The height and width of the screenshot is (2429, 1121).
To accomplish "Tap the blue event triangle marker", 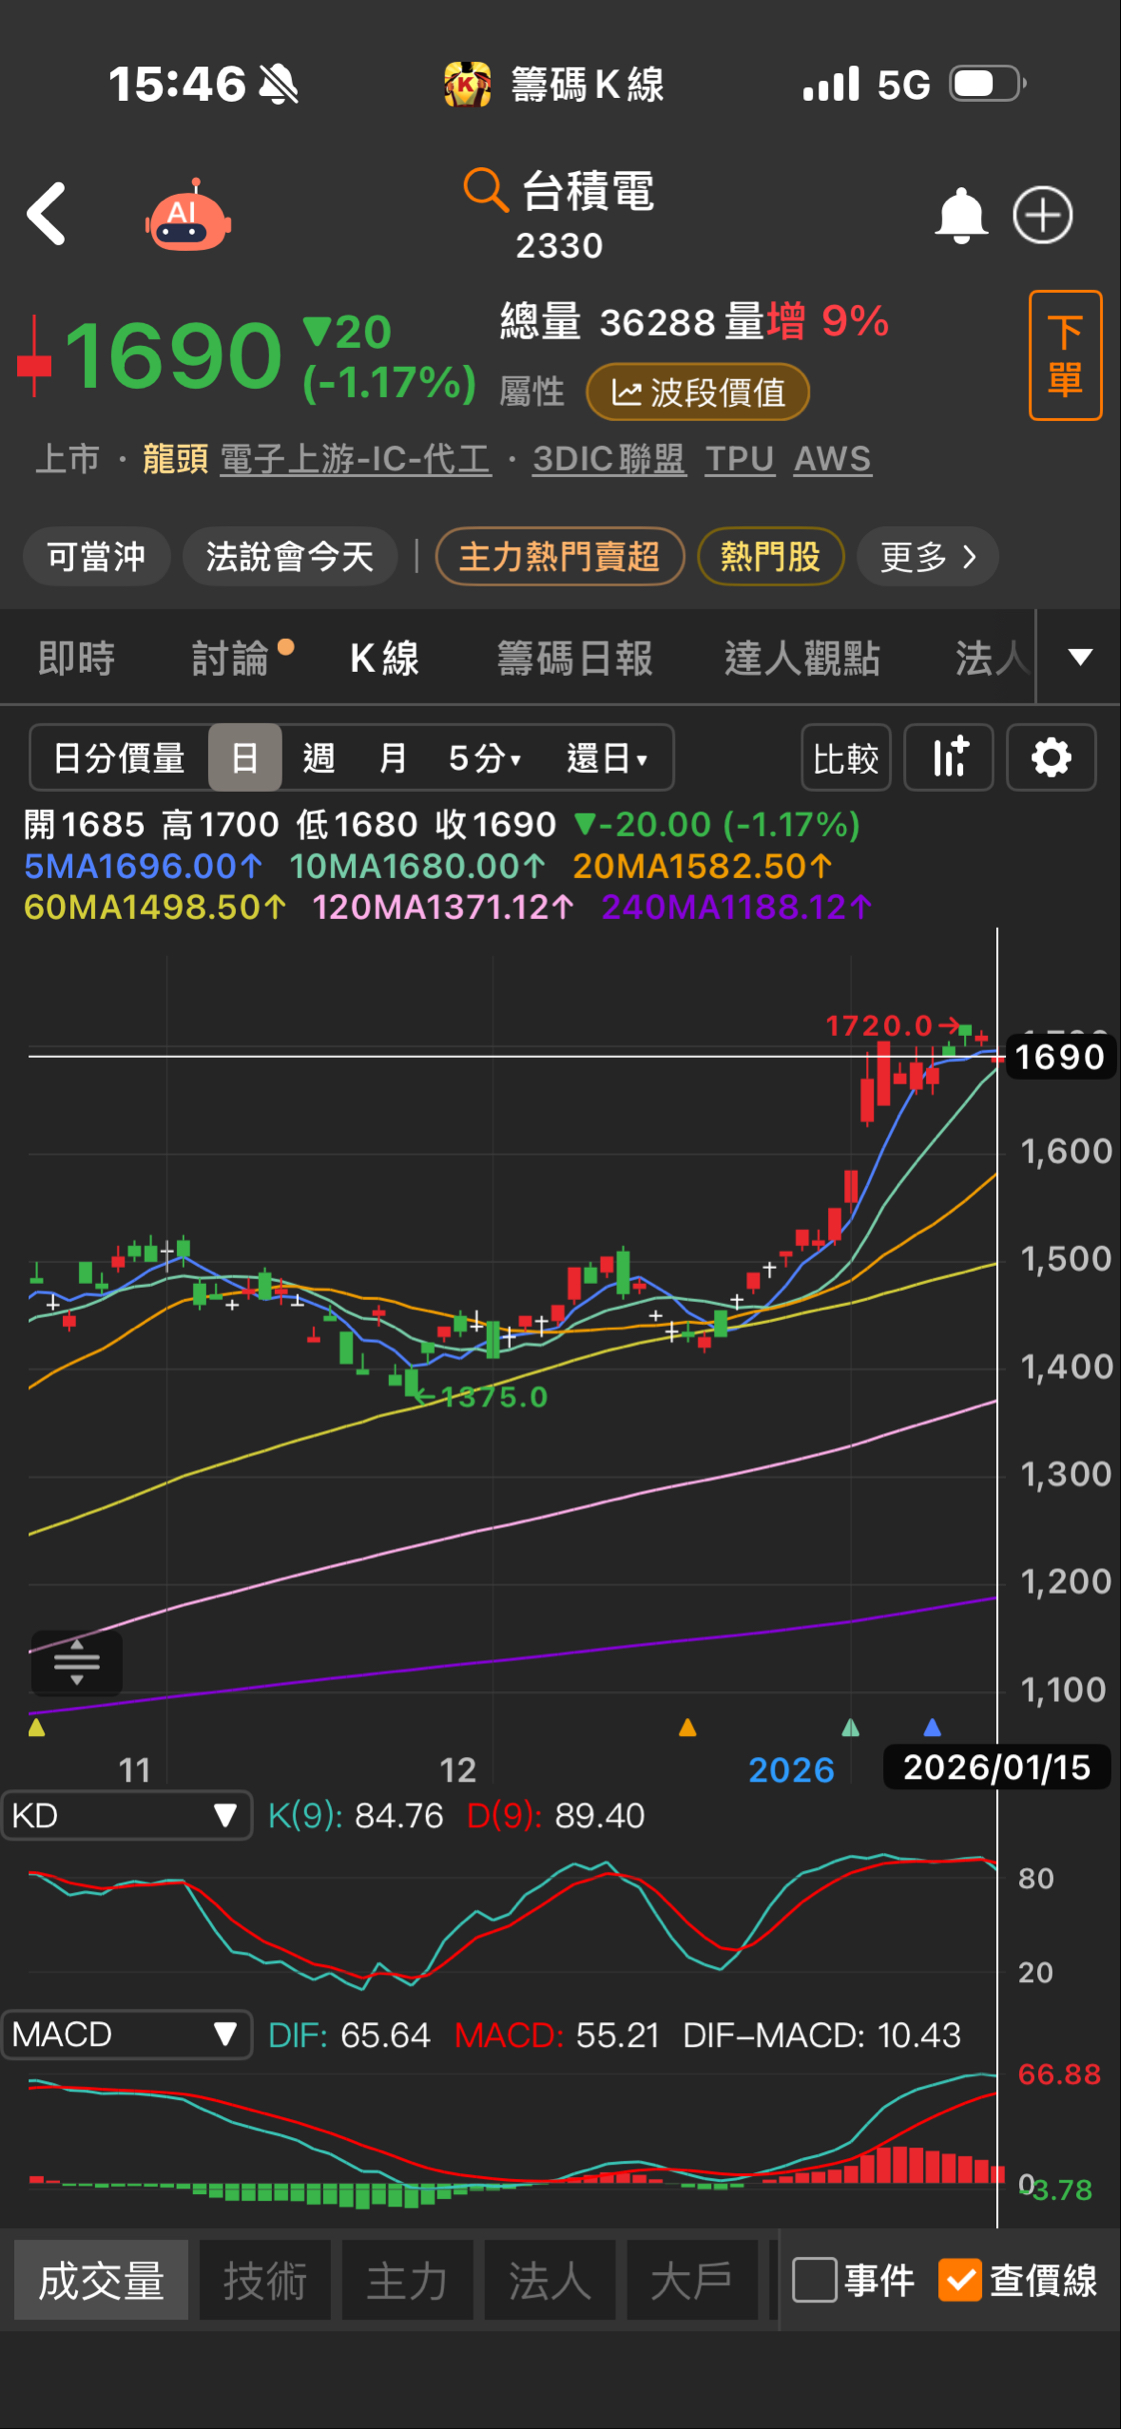I will coord(932,1727).
